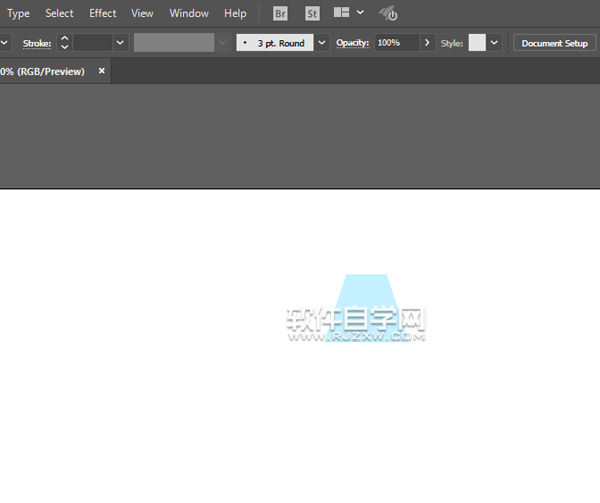The image size is (600, 503).
Task: Close the RGB/Preview document tab
Action: point(101,71)
